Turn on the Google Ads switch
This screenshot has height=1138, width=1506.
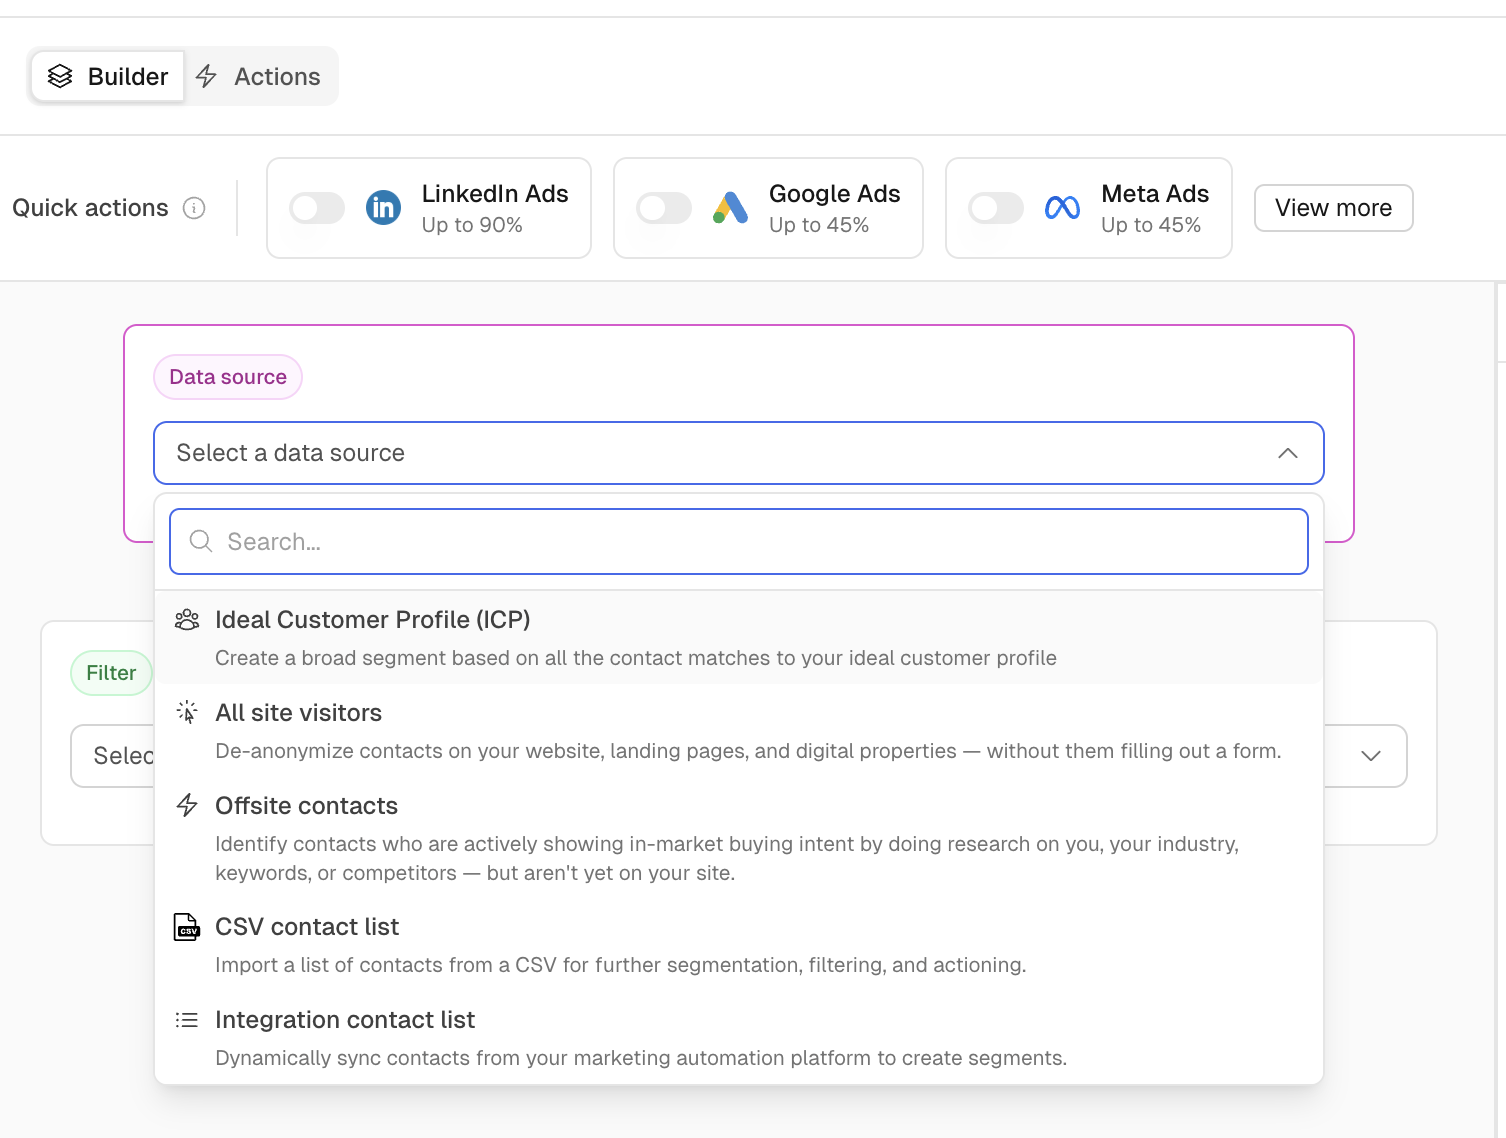[x=664, y=208]
